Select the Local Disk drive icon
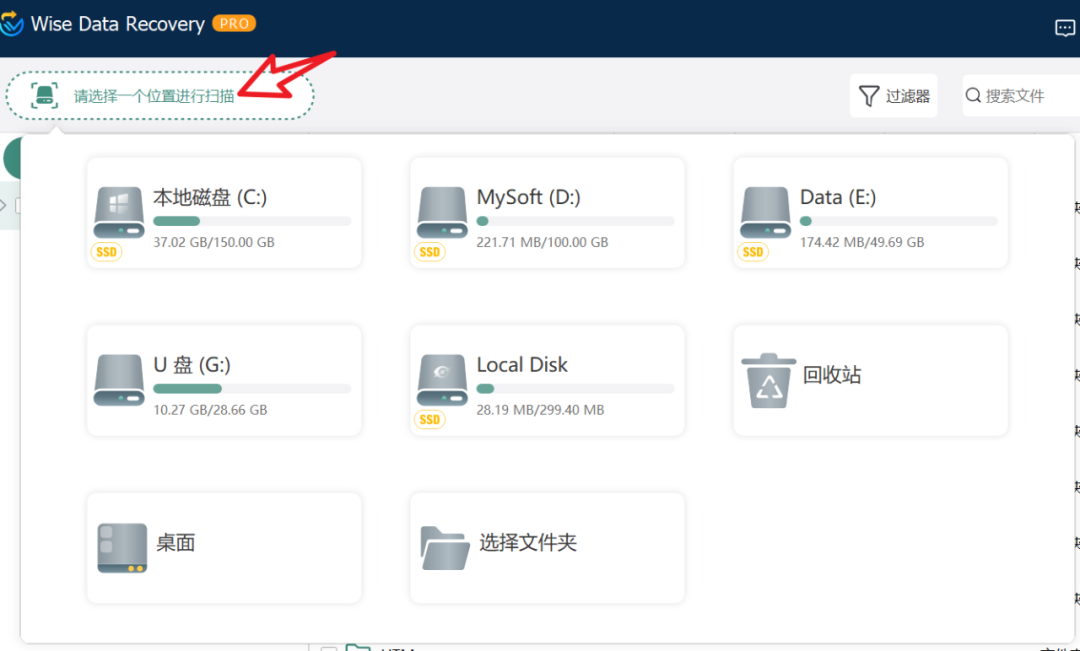The image size is (1080, 651). [442, 380]
